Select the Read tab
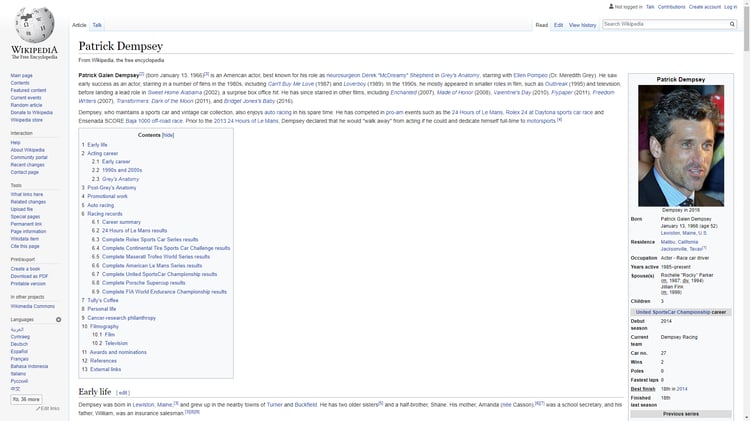Screen dimensions: 750x421 tap(541, 25)
